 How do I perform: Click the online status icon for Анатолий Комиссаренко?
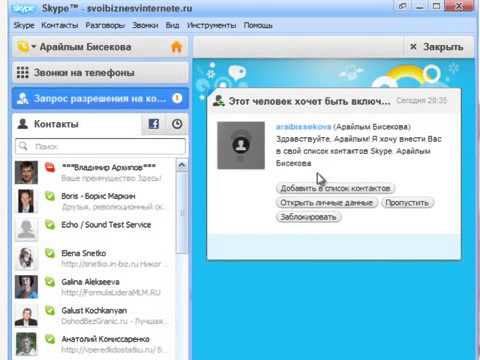(50, 339)
